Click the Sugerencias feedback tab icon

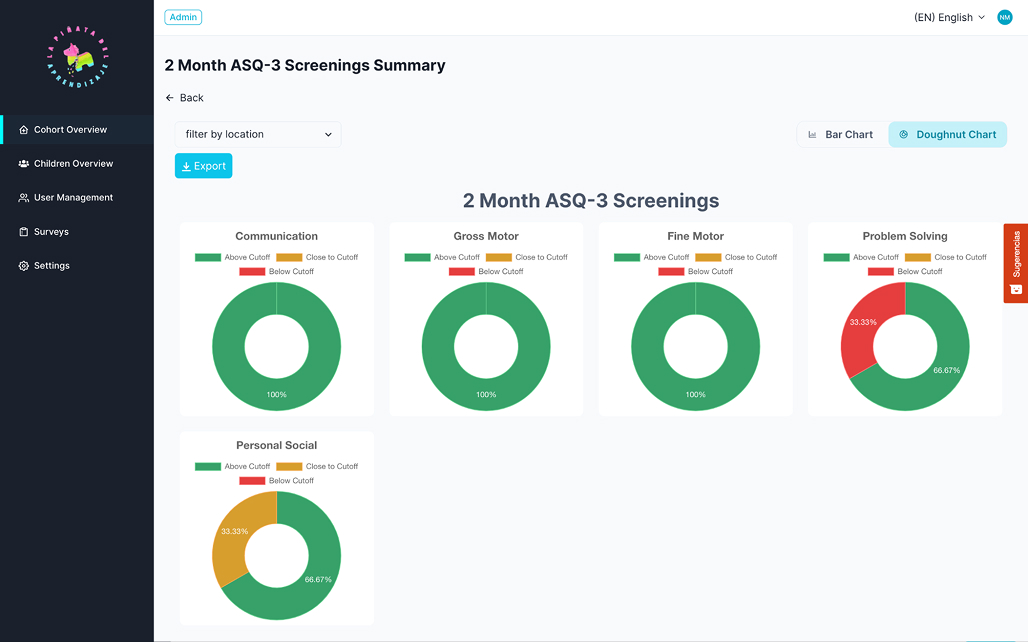pyautogui.click(x=1016, y=289)
